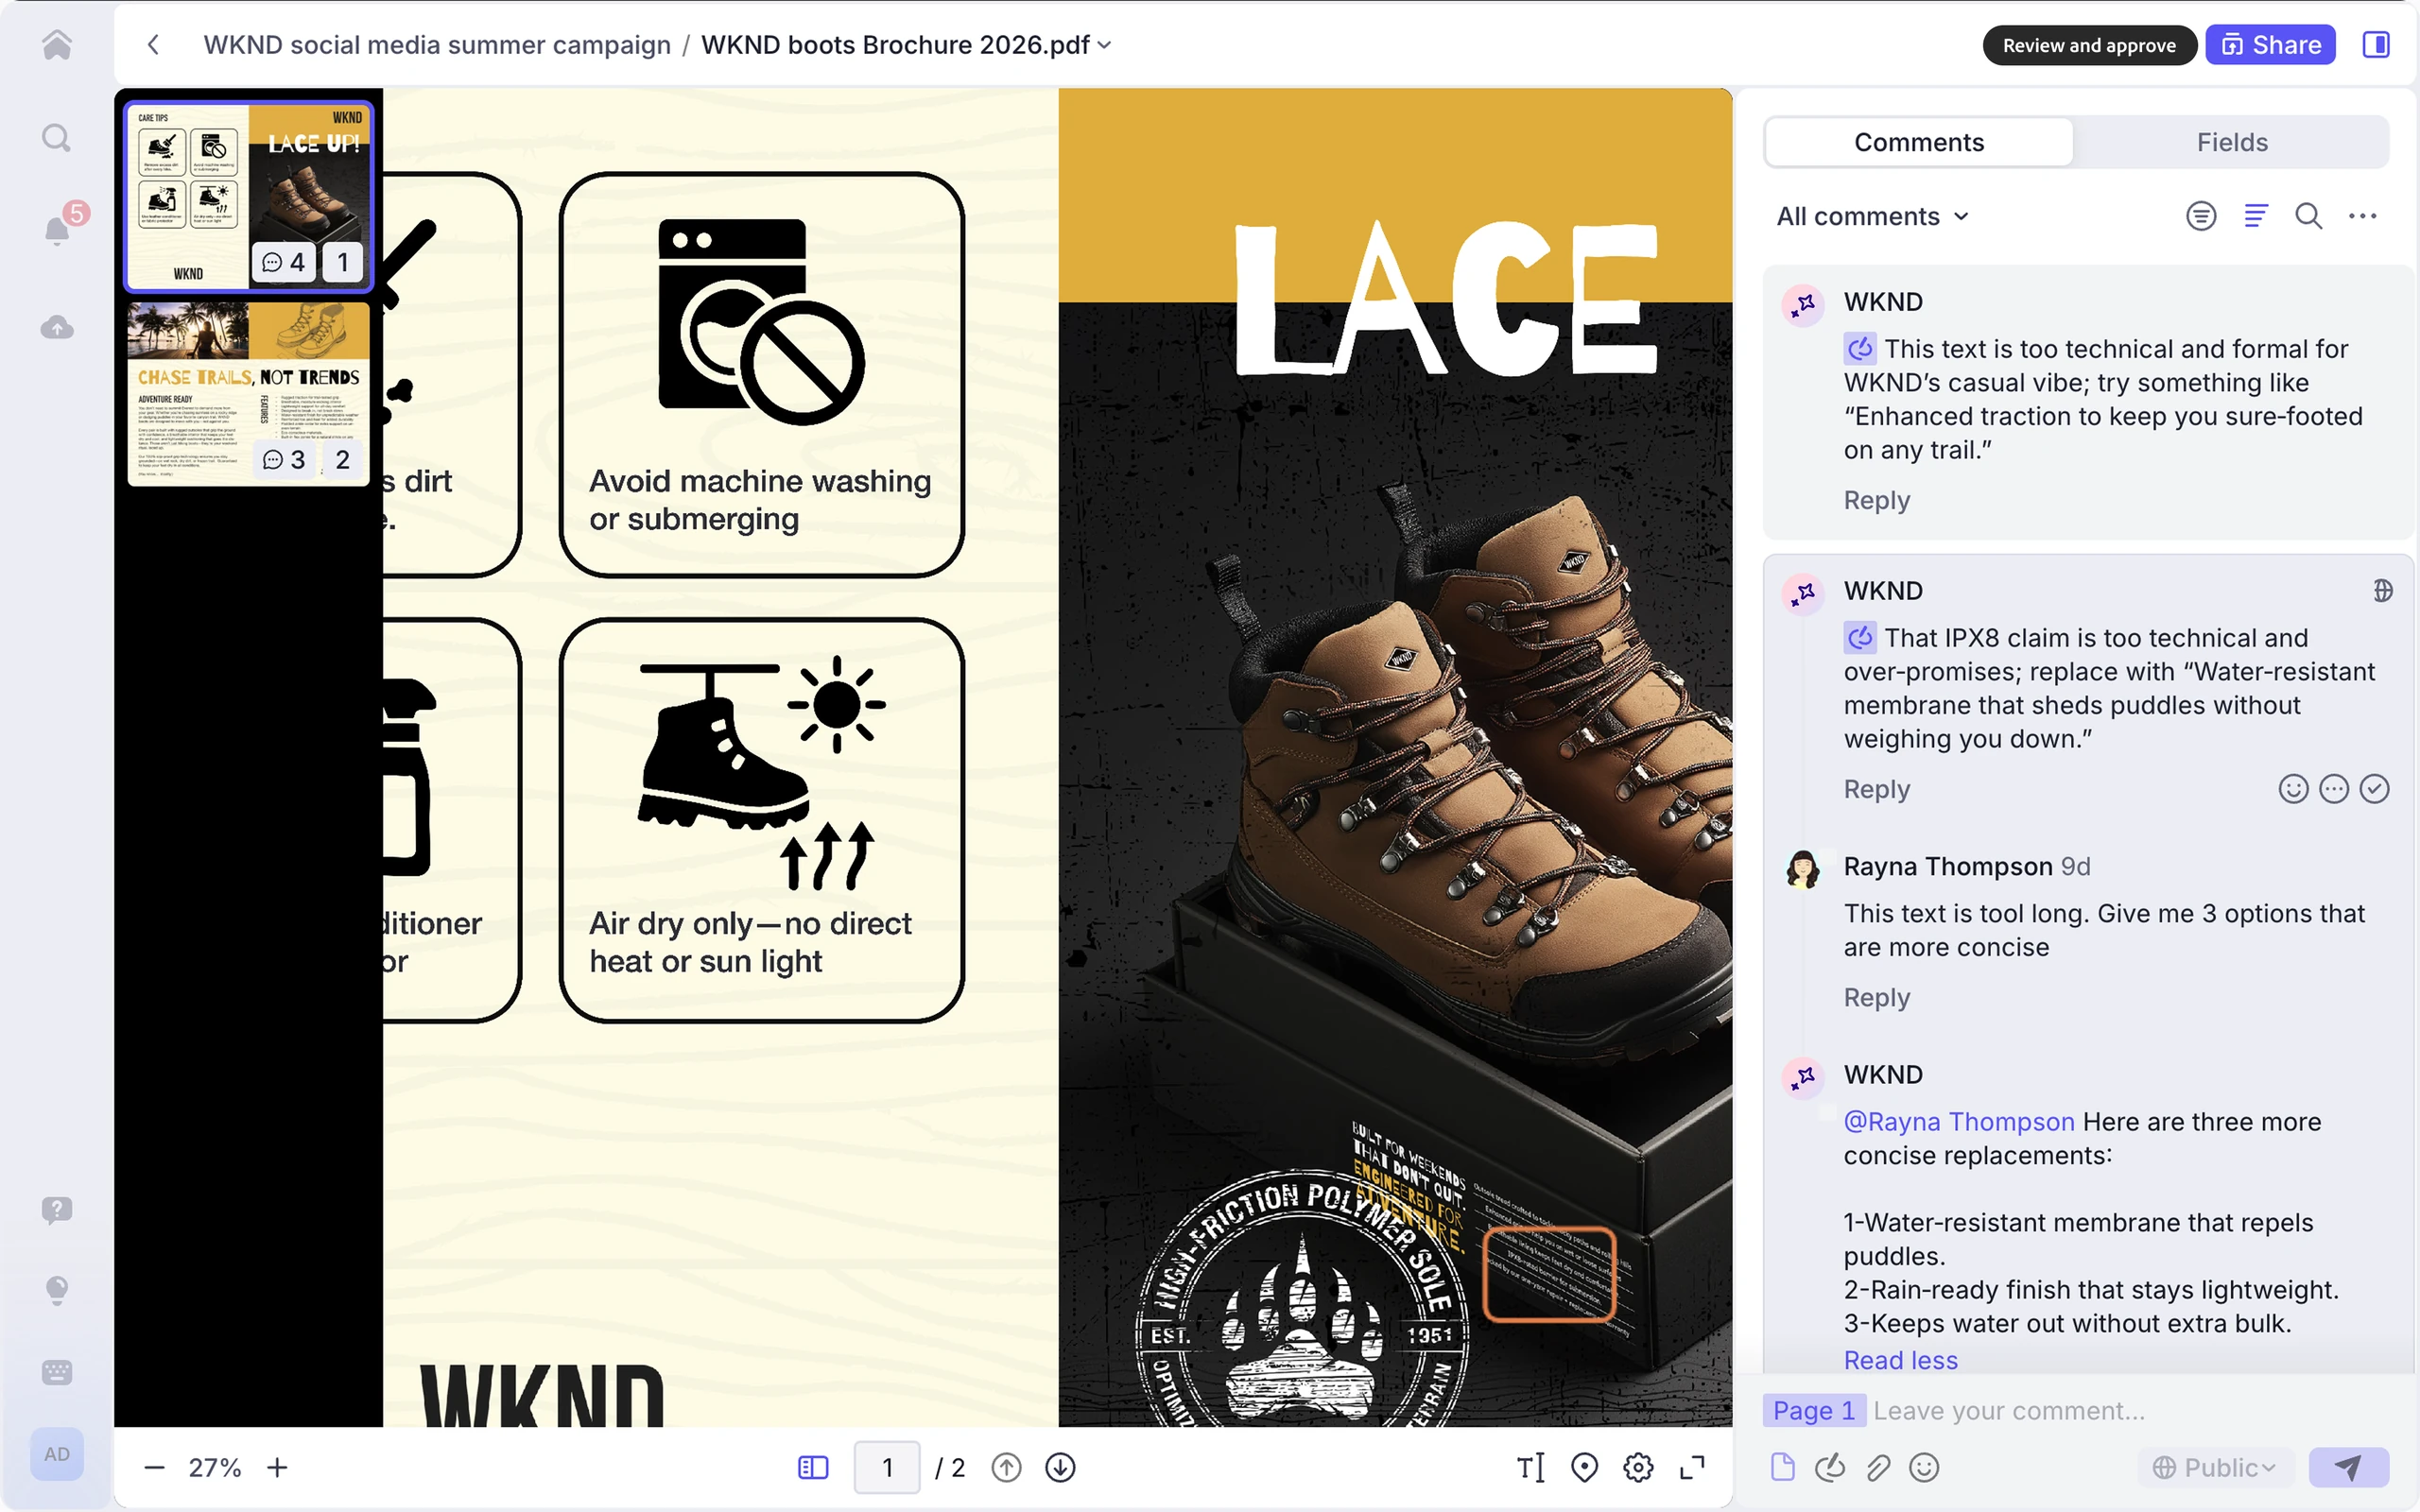Image resolution: width=2420 pixels, height=1512 pixels.
Task: Search comments with magnifier icon
Action: point(2309,216)
